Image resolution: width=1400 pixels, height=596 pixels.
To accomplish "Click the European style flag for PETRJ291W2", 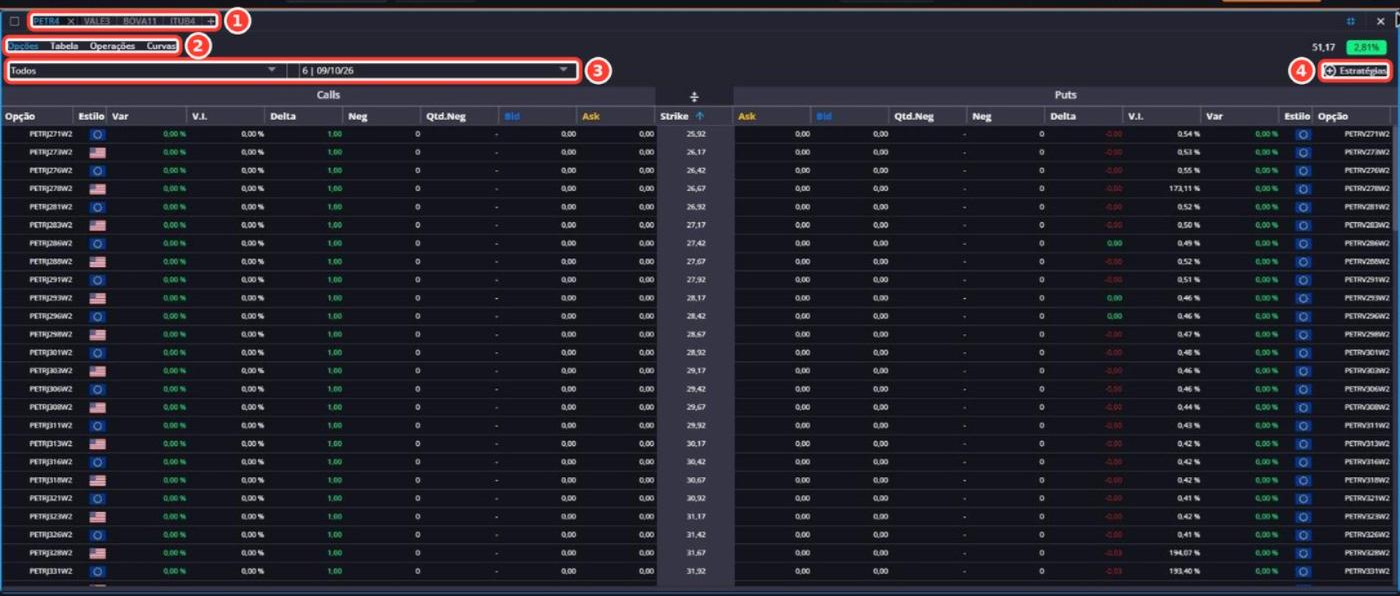I will [x=97, y=279].
